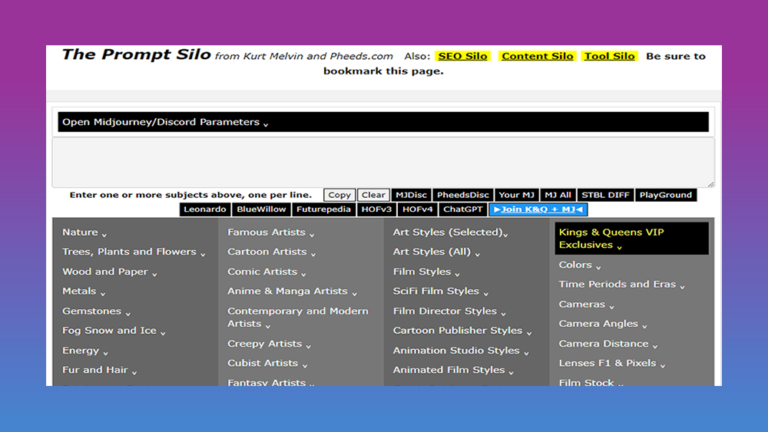This screenshot has width=768, height=432.
Task: Expand Cartoon Publisher Styles list
Action: pos(462,331)
